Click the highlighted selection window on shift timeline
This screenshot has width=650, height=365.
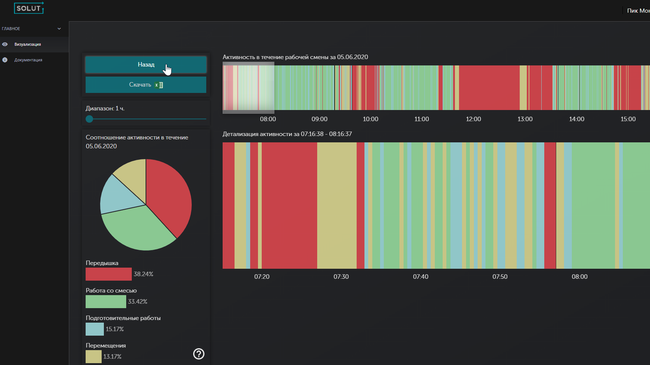[x=248, y=88]
